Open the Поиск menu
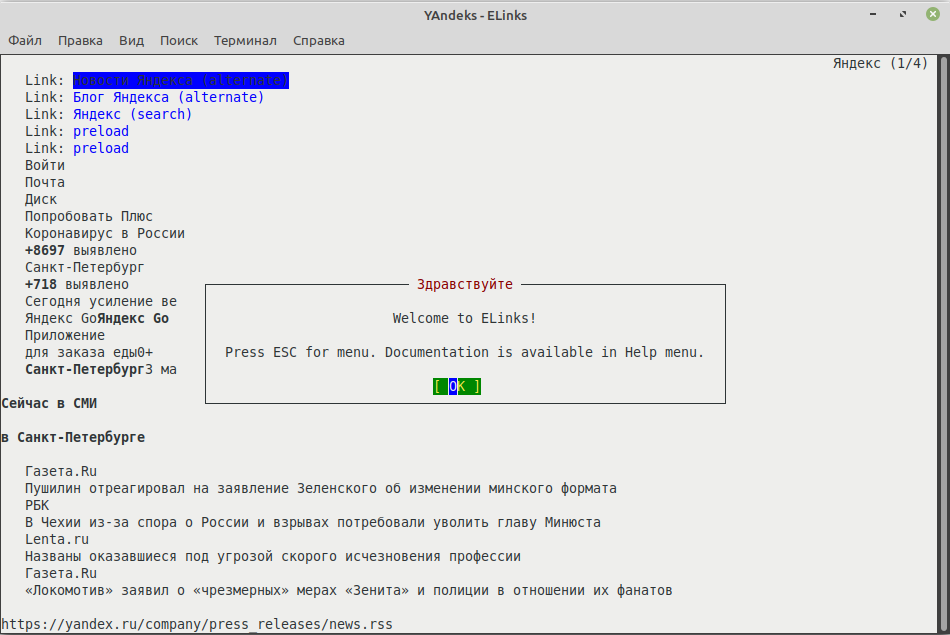This screenshot has height=635, width=950. 179,41
